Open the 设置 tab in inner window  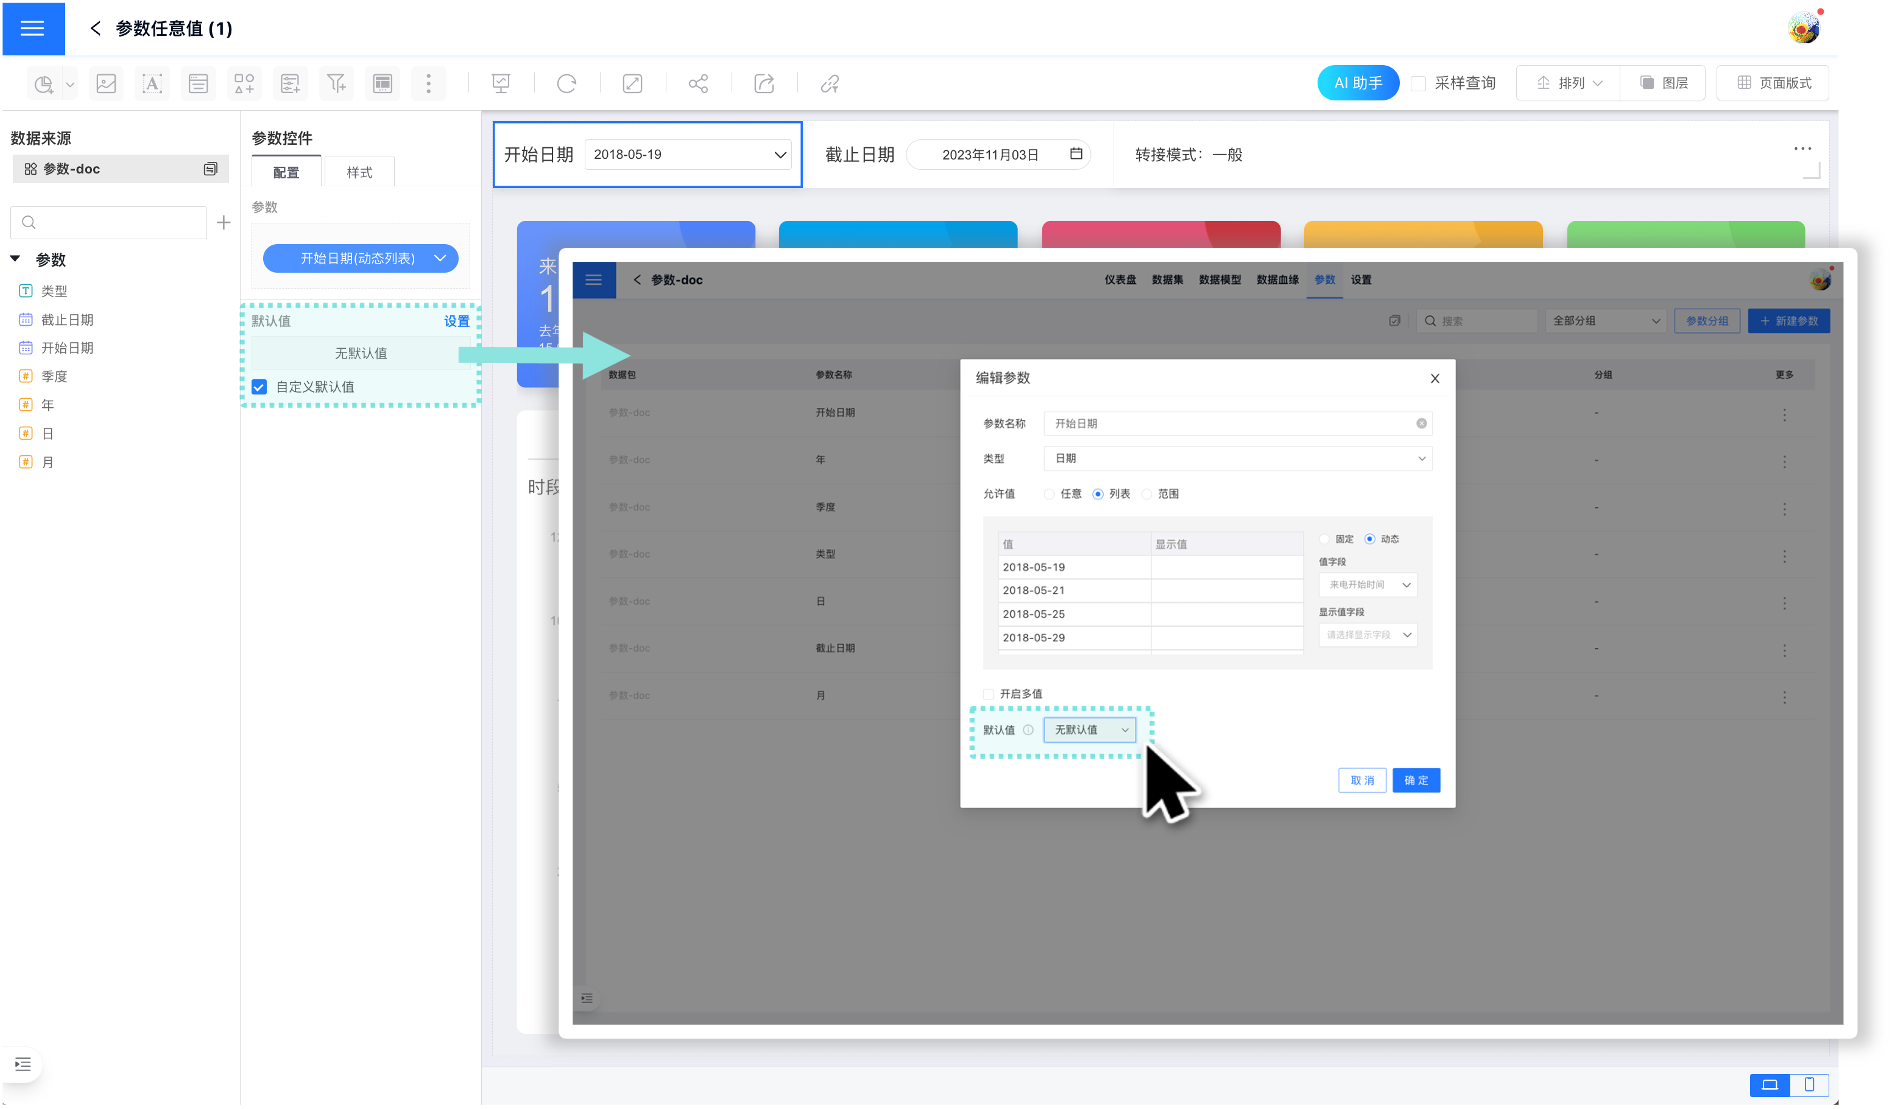point(1361,280)
